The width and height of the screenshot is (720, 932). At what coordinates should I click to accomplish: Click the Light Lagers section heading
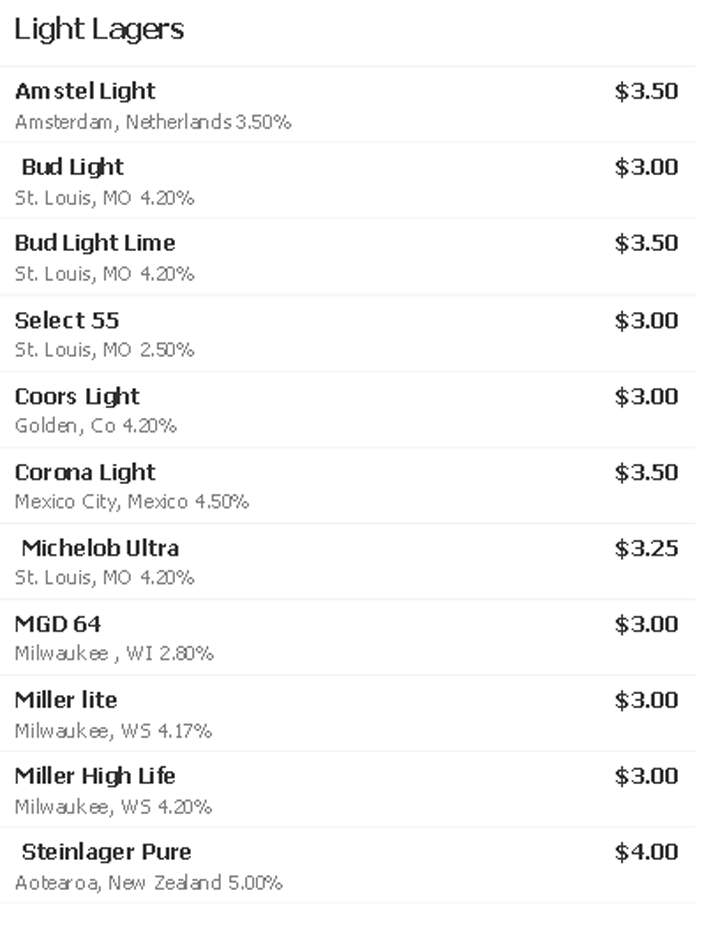click(x=99, y=30)
